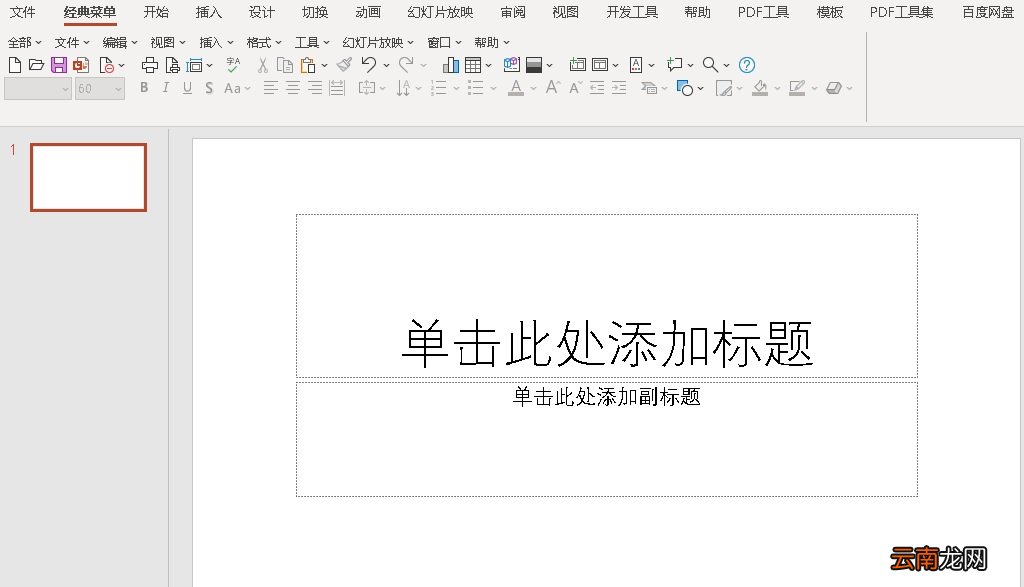This screenshot has width=1024, height=587.
Task: Open the undo dropdown arrow
Action: pyautogui.click(x=384, y=65)
